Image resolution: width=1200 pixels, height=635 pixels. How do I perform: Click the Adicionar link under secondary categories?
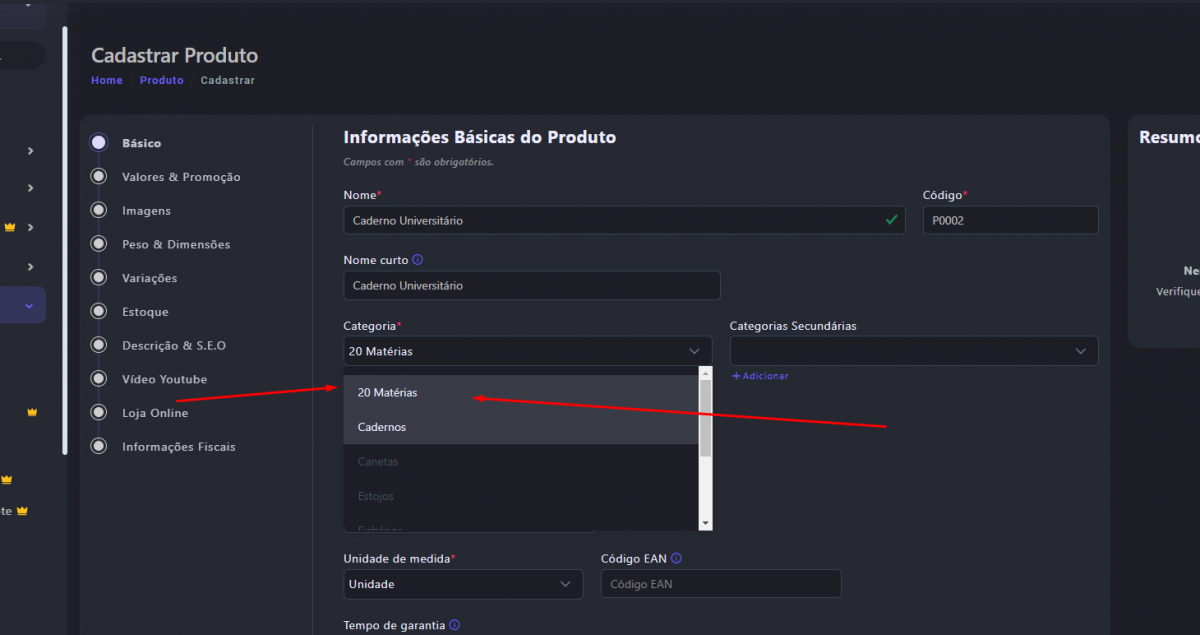point(760,376)
